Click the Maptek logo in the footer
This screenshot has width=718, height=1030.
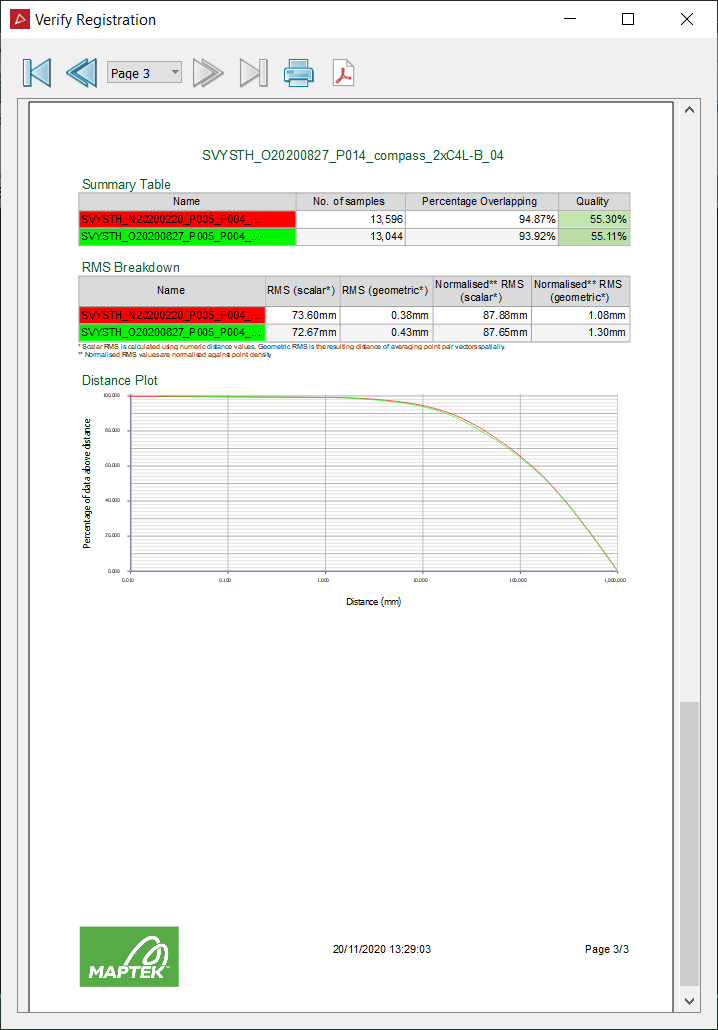coord(129,956)
